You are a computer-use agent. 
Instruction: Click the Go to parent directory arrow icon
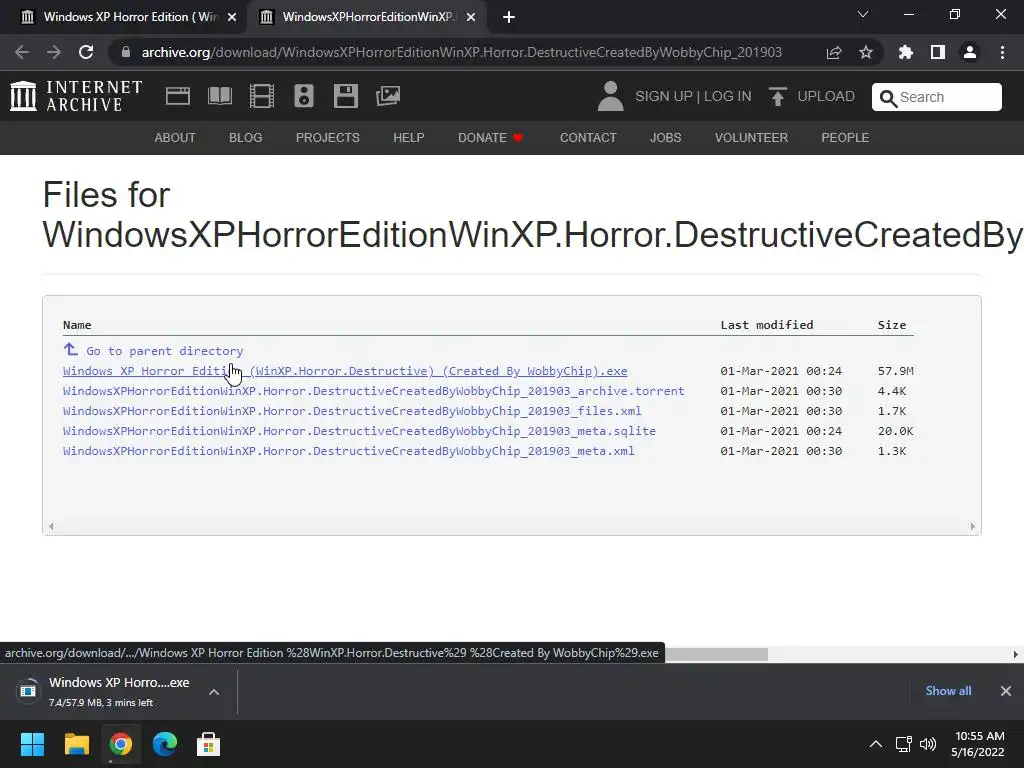pos(71,349)
